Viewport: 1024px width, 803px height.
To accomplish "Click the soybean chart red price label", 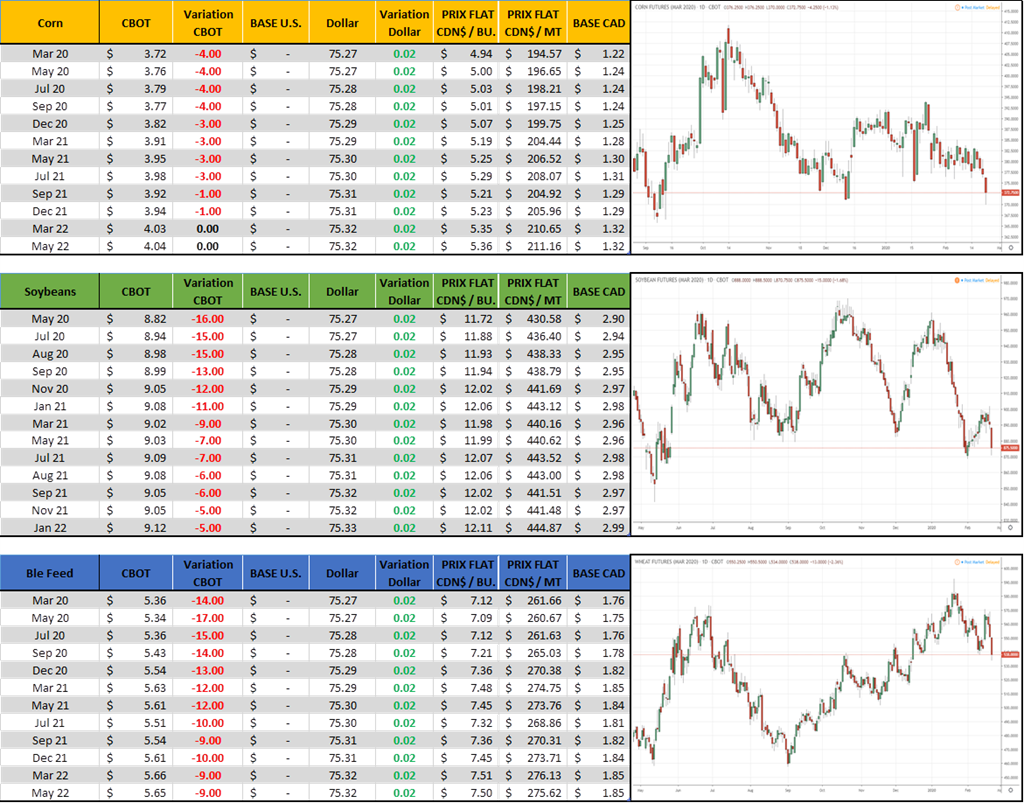I will pyautogui.click(x=1009, y=449).
